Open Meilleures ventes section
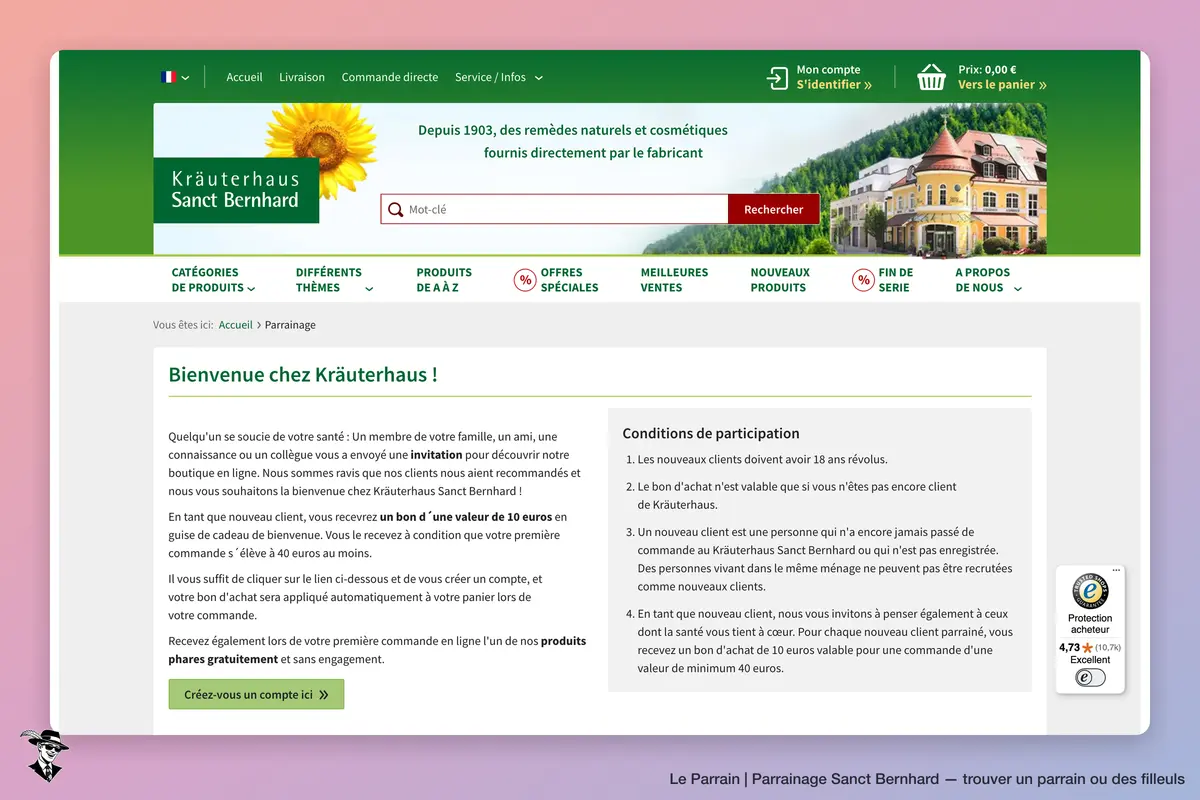The height and width of the screenshot is (800, 1200). [674, 280]
